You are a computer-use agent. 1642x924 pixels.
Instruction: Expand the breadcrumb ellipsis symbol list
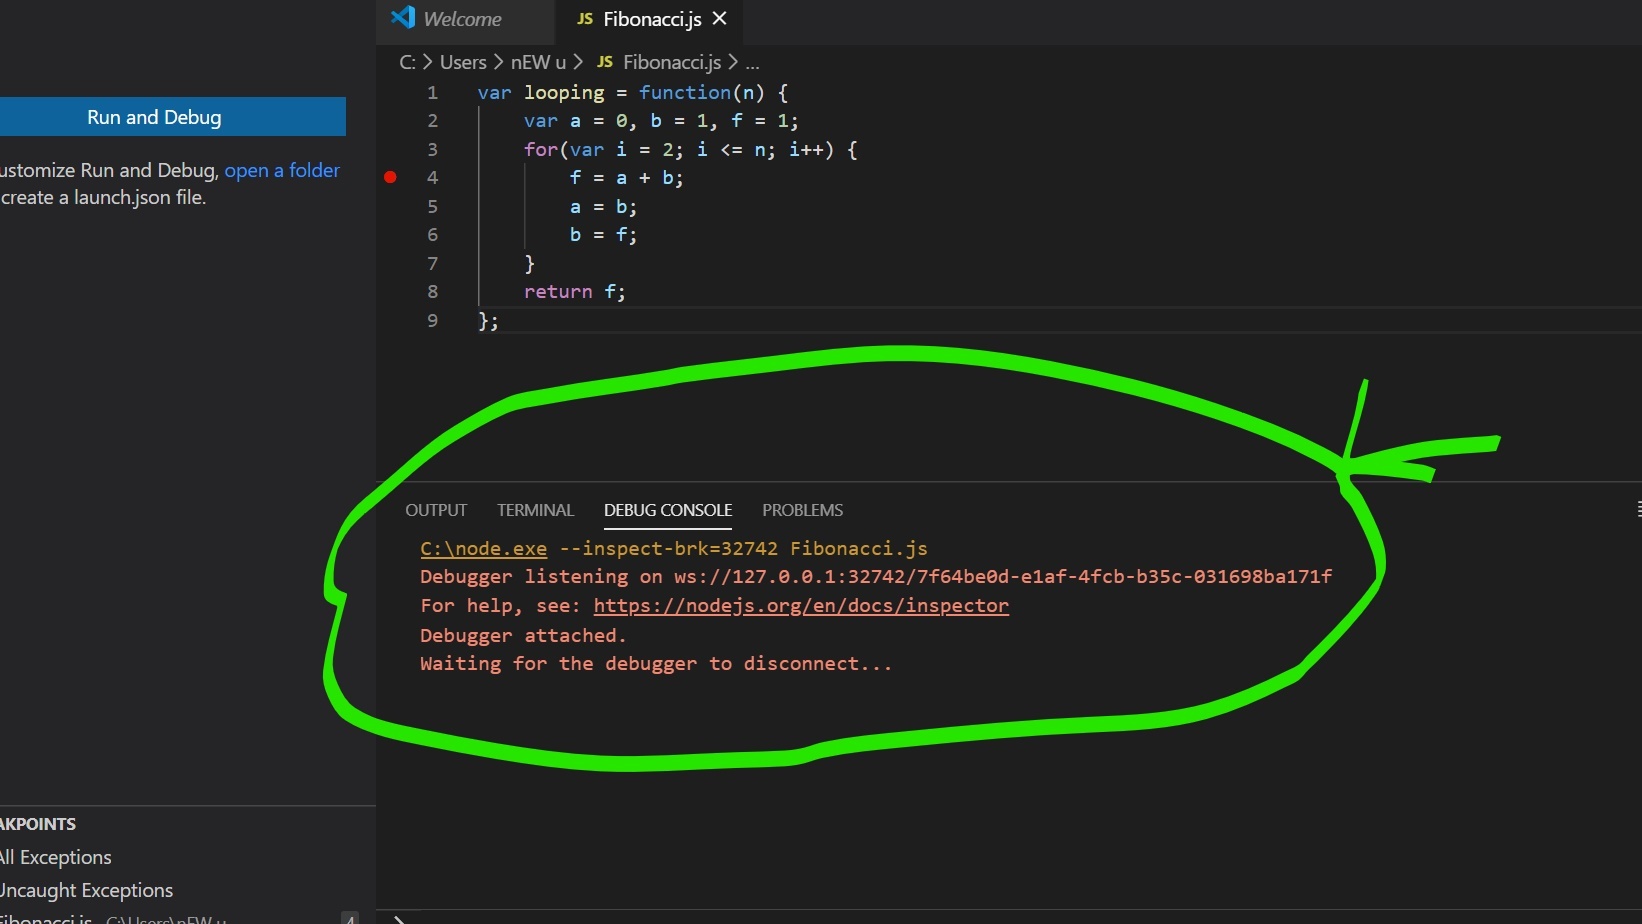(752, 62)
